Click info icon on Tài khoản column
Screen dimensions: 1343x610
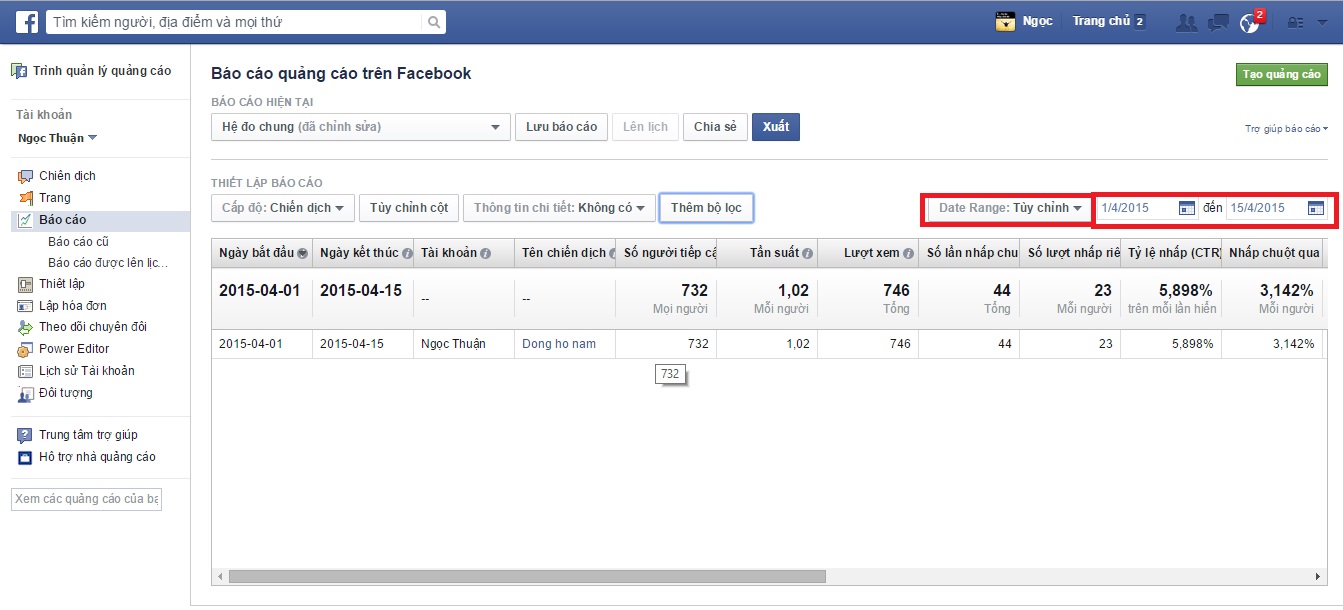pyautogui.click(x=485, y=254)
